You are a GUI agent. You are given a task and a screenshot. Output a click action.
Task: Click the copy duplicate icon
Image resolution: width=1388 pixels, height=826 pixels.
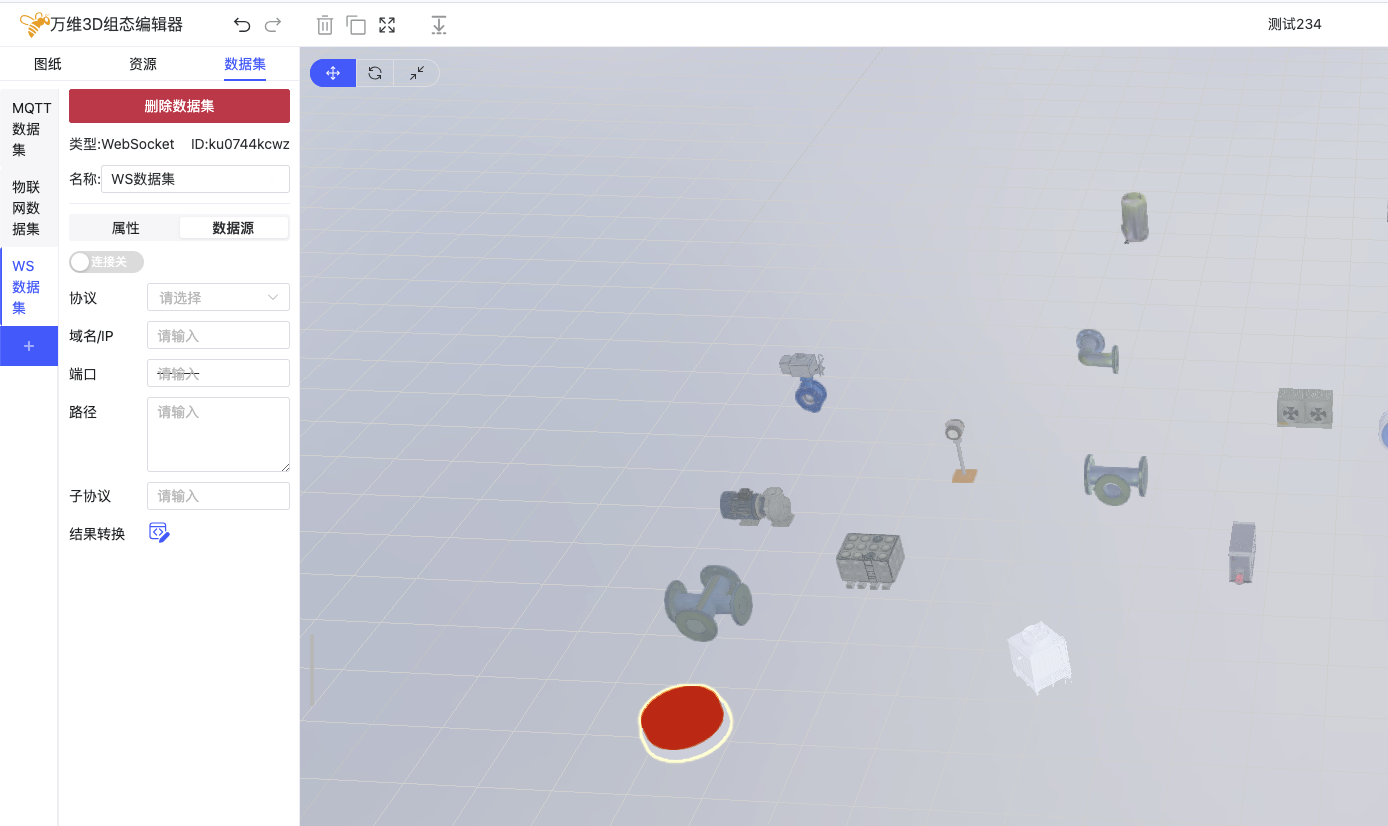click(356, 25)
